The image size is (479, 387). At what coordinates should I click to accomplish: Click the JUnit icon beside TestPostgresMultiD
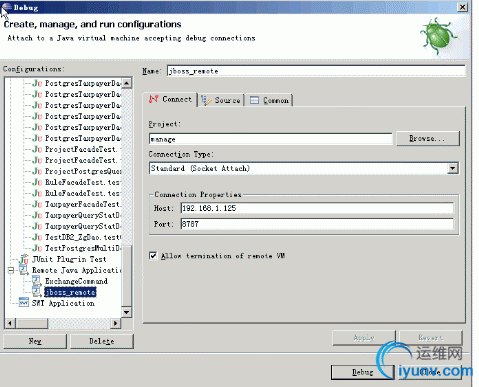point(37,248)
